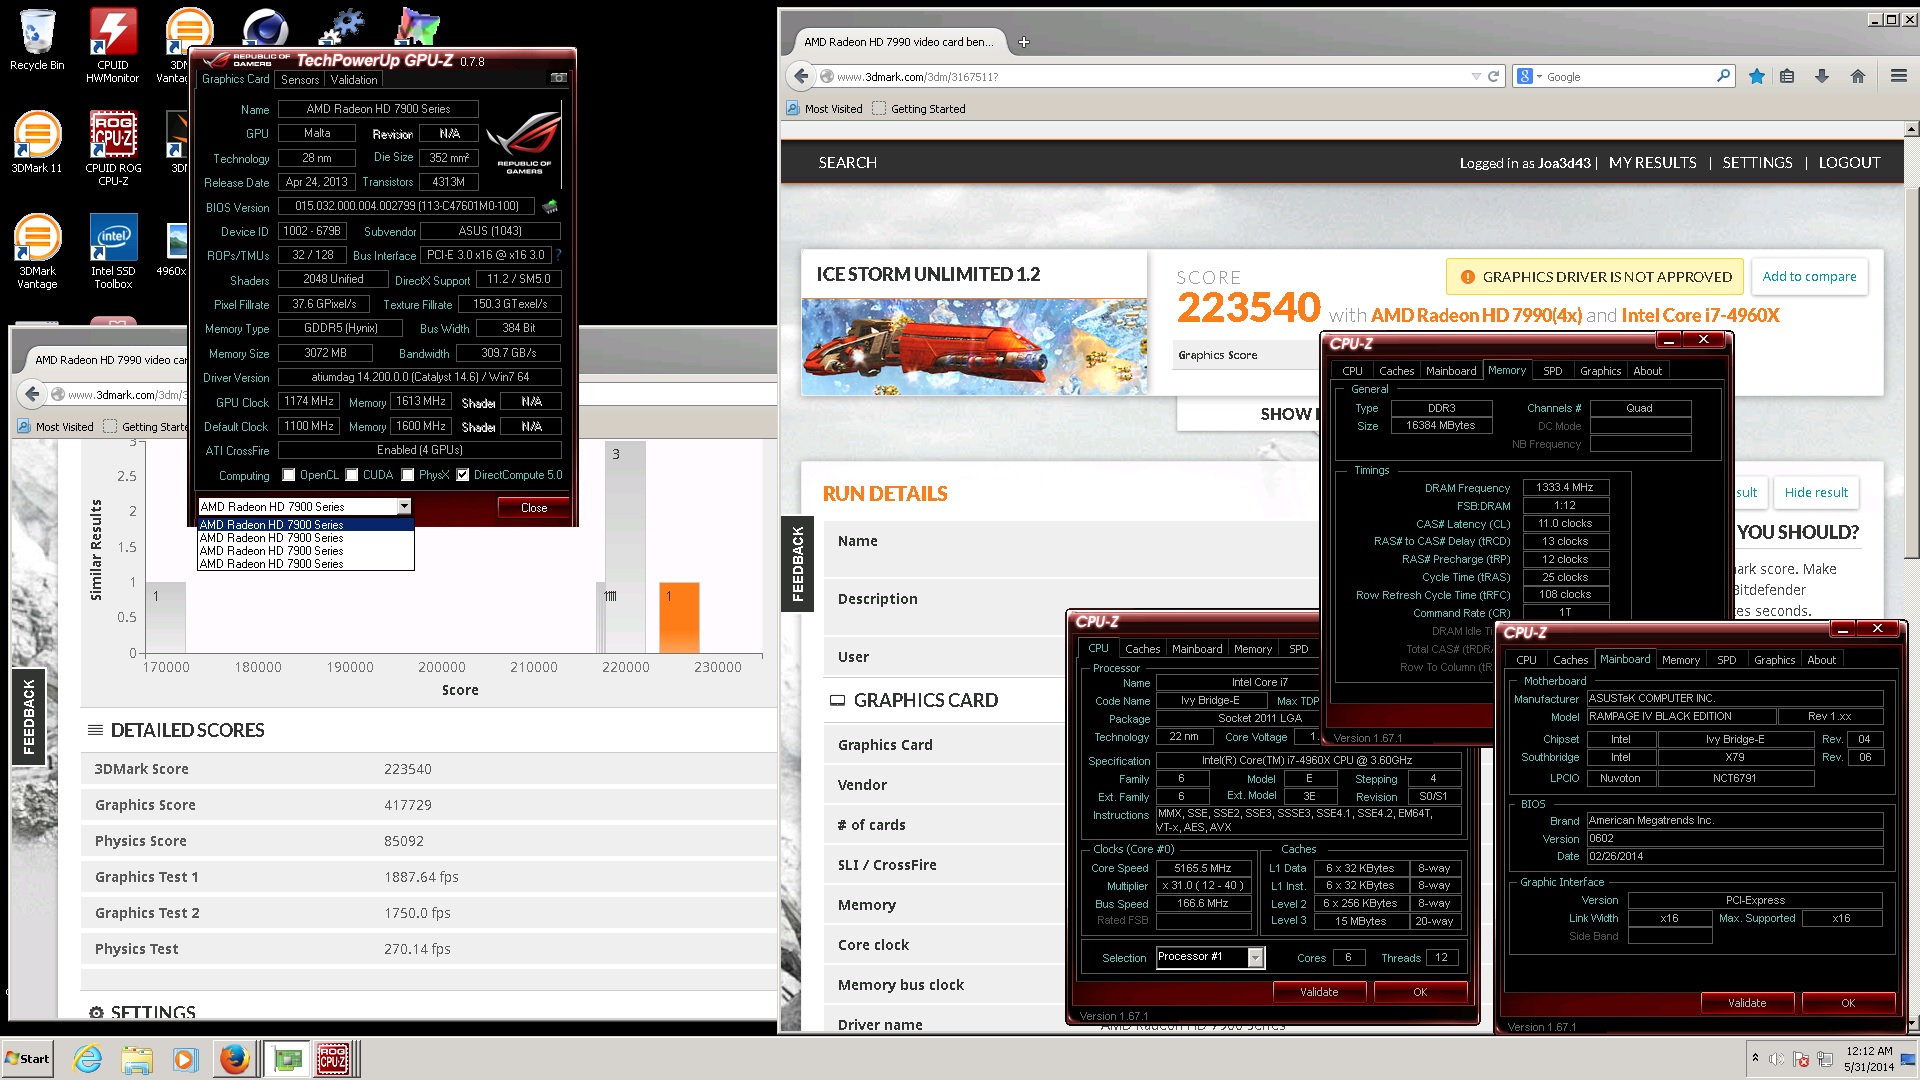The image size is (1920, 1080).
Task: Toggle PhysX checkbox in GPU-Z
Action: tap(408, 475)
